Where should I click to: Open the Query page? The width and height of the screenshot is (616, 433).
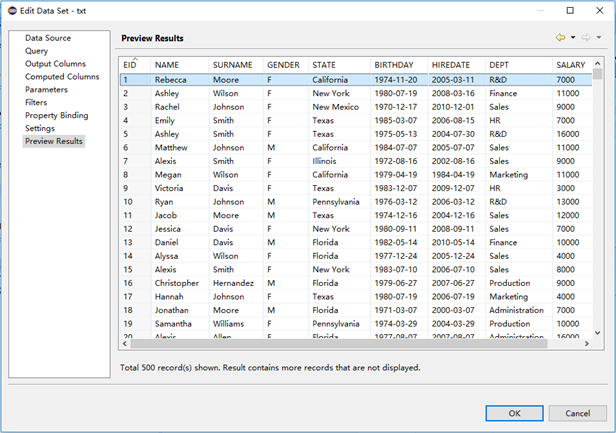click(36, 51)
